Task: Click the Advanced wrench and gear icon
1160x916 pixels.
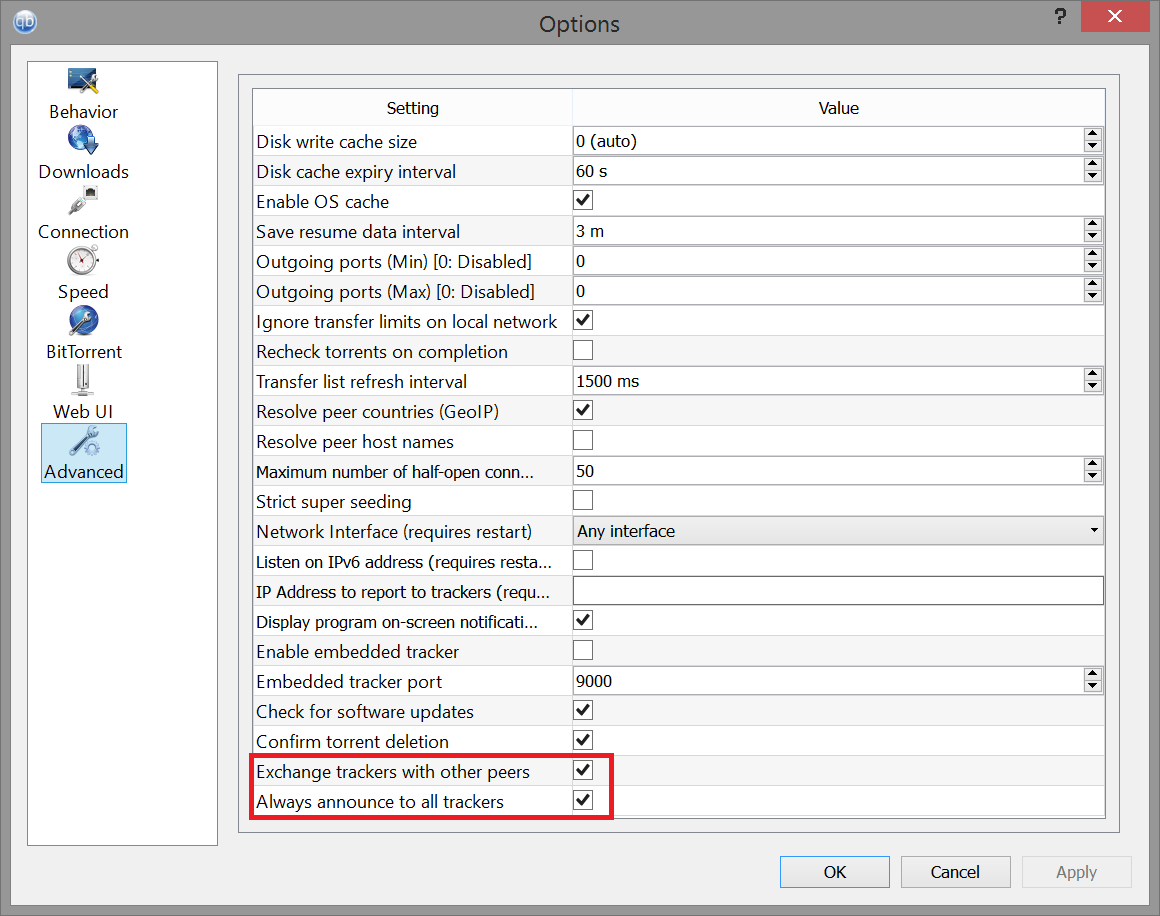Action: coord(83,441)
